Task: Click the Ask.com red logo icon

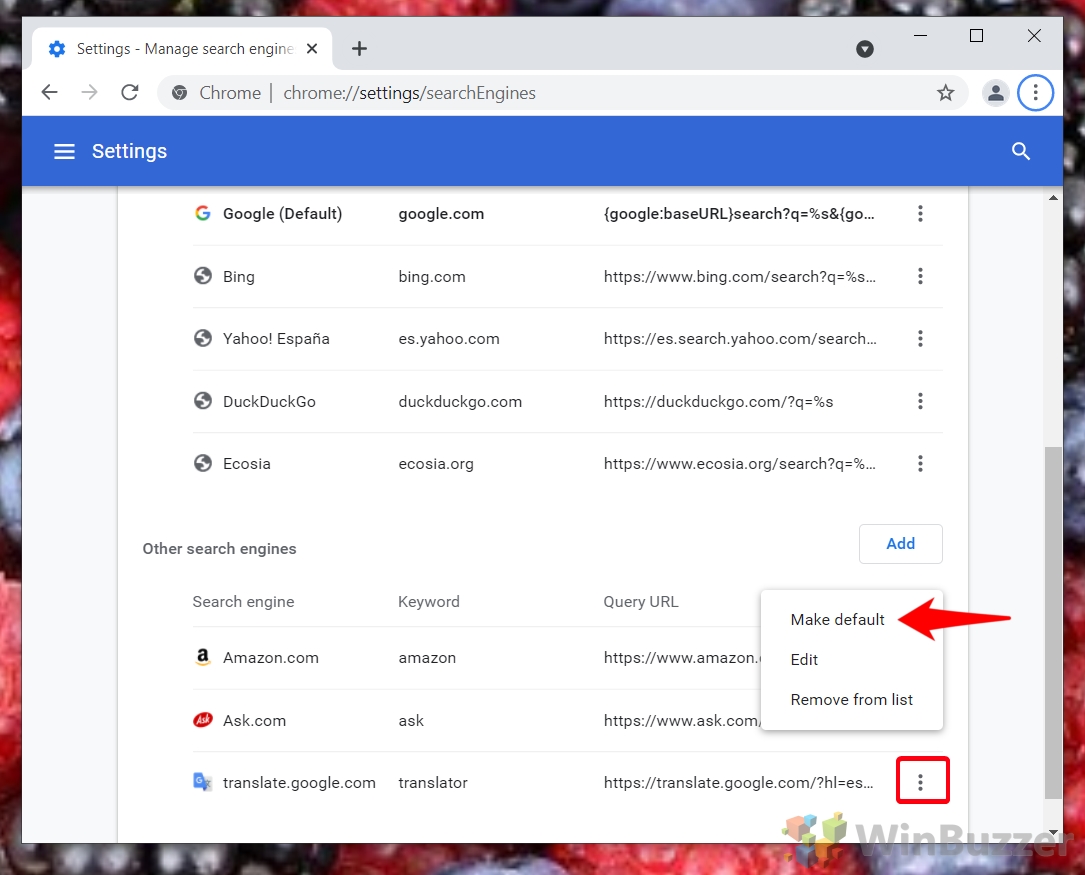Action: 202,720
